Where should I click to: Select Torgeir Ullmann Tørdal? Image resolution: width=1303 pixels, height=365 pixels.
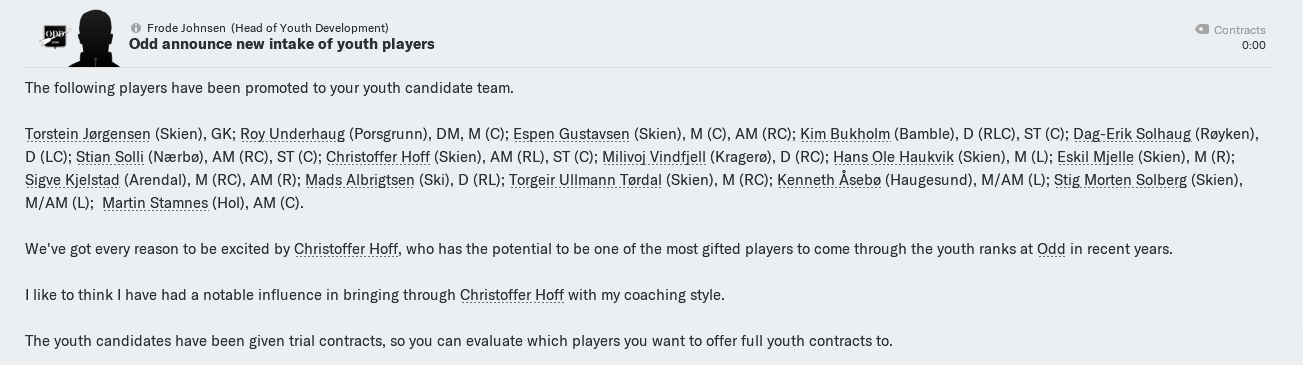[x=585, y=180]
